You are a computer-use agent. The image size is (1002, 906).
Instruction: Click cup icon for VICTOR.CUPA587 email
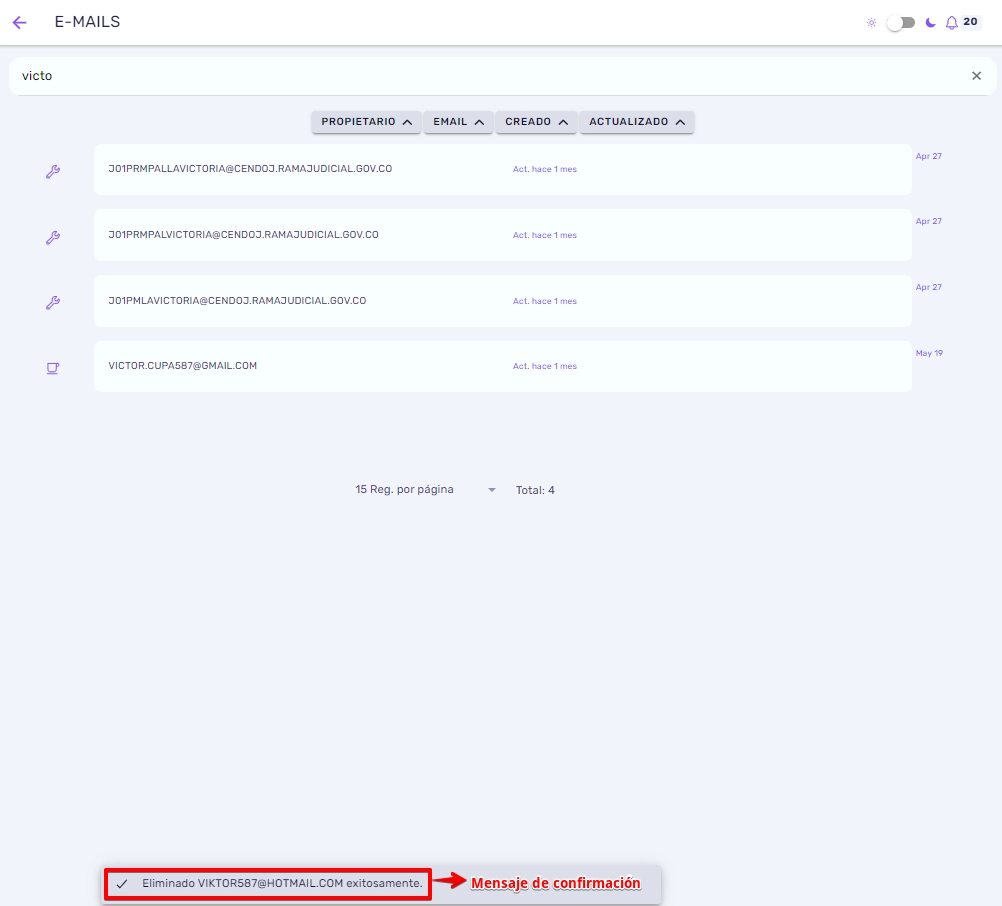(53, 368)
